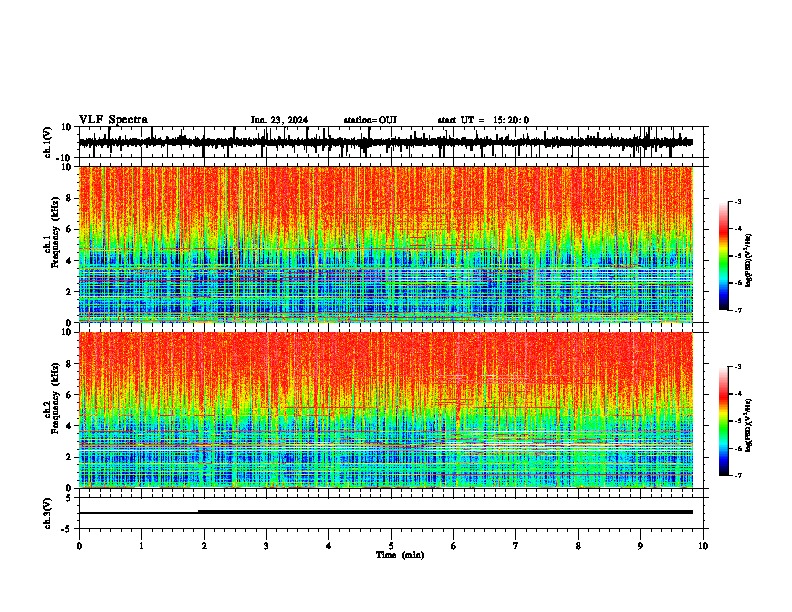Click the ch.1 spectrogram color scale bar

click(724, 256)
